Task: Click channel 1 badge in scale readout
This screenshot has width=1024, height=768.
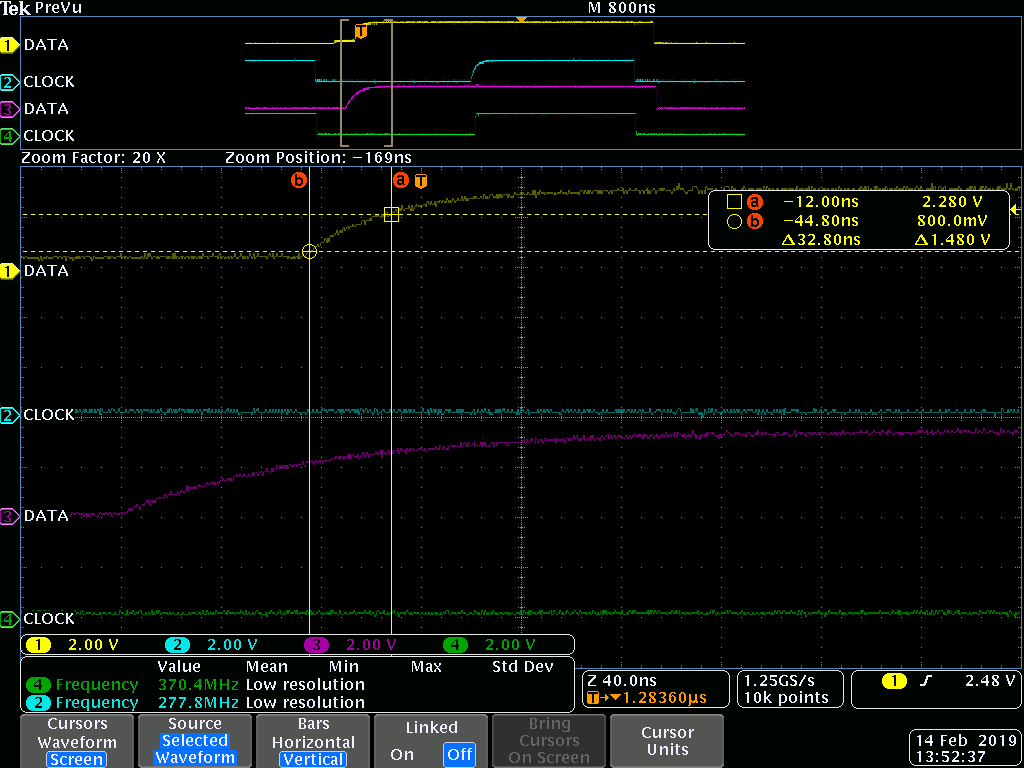Action: 39,645
